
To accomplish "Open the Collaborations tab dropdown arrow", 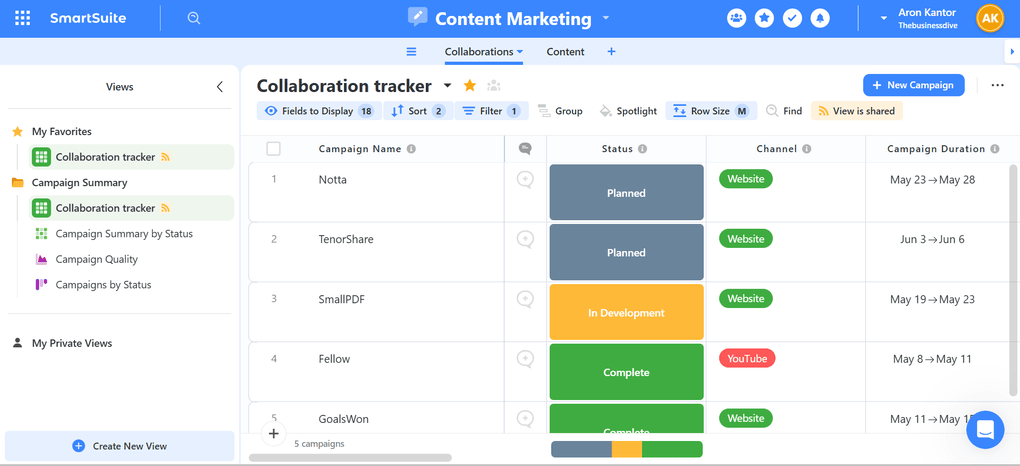I will tap(520, 52).
